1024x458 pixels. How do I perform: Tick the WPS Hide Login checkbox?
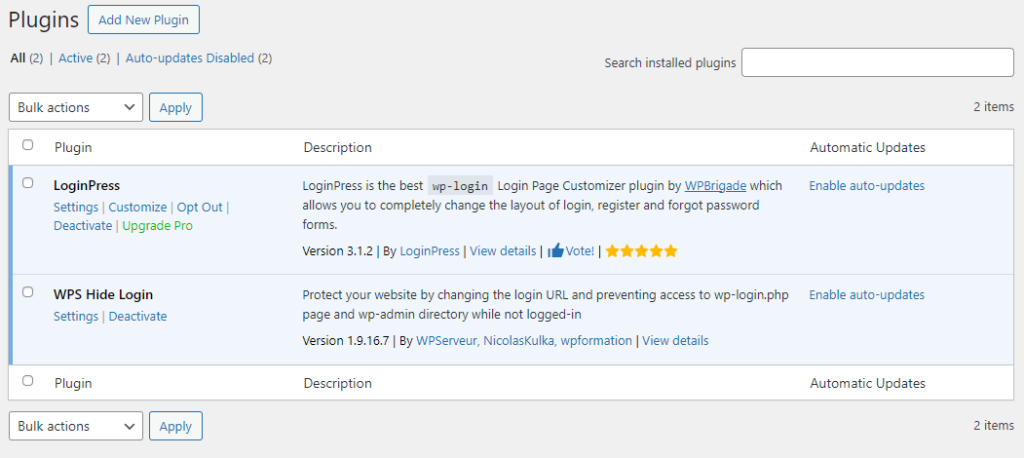point(27,292)
